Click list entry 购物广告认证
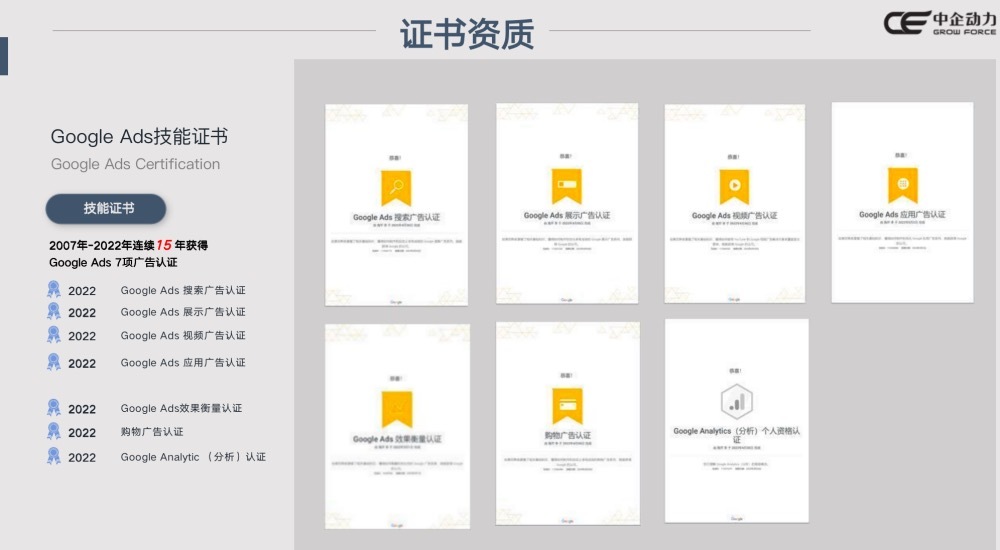This screenshot has height=550, width=1000. [x=152, y=432]
